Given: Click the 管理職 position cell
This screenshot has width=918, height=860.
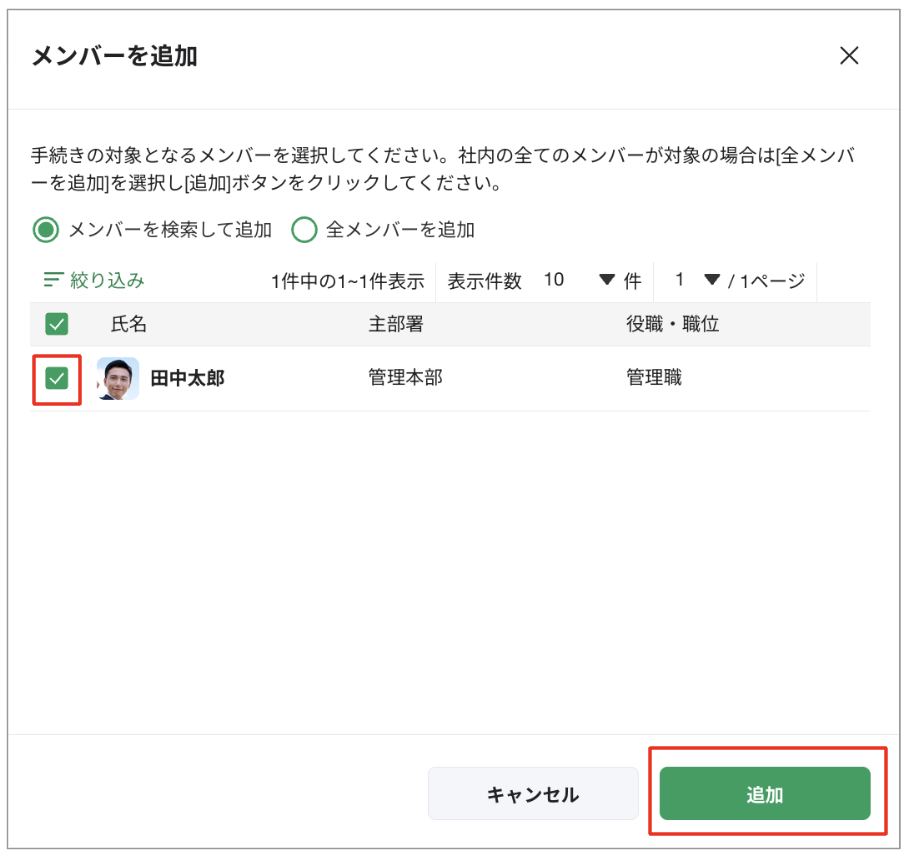Looking at the screenshot, I should click(654, 377).
